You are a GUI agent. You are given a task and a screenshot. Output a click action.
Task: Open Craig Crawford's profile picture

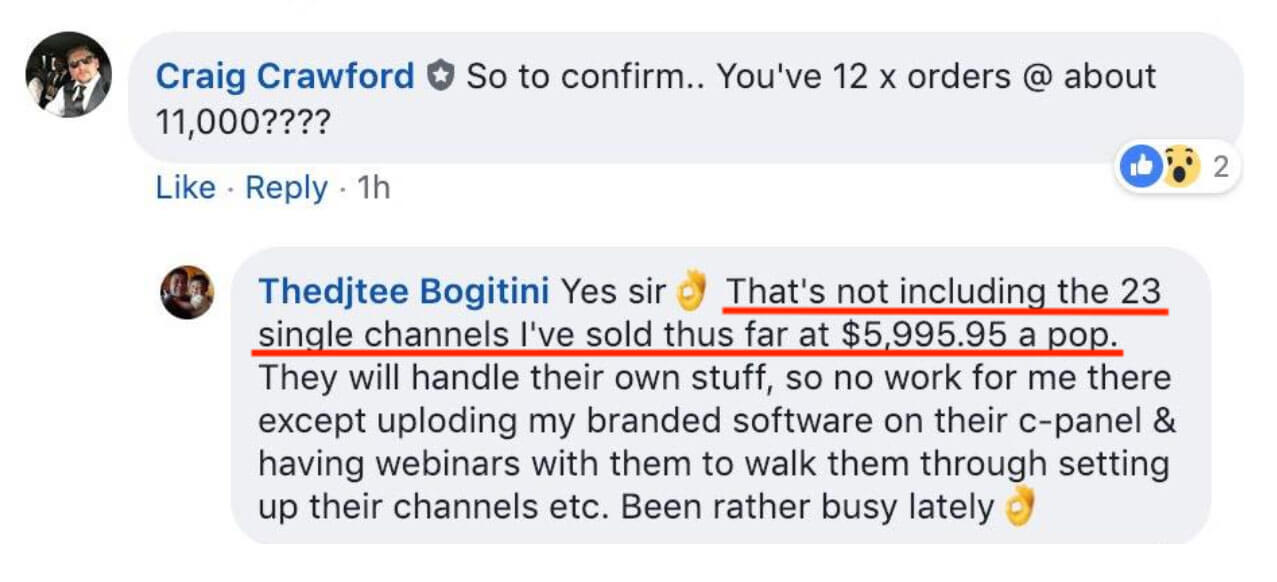point(69,75)
